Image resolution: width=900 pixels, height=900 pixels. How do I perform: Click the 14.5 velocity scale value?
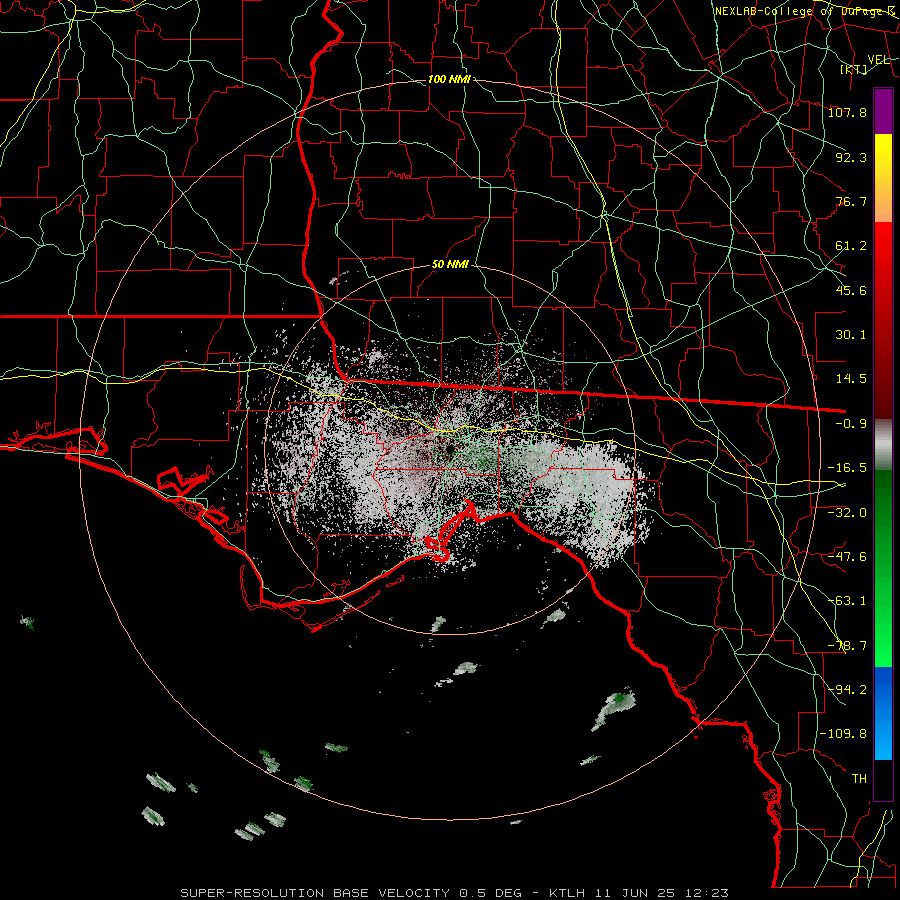(851, 379)
